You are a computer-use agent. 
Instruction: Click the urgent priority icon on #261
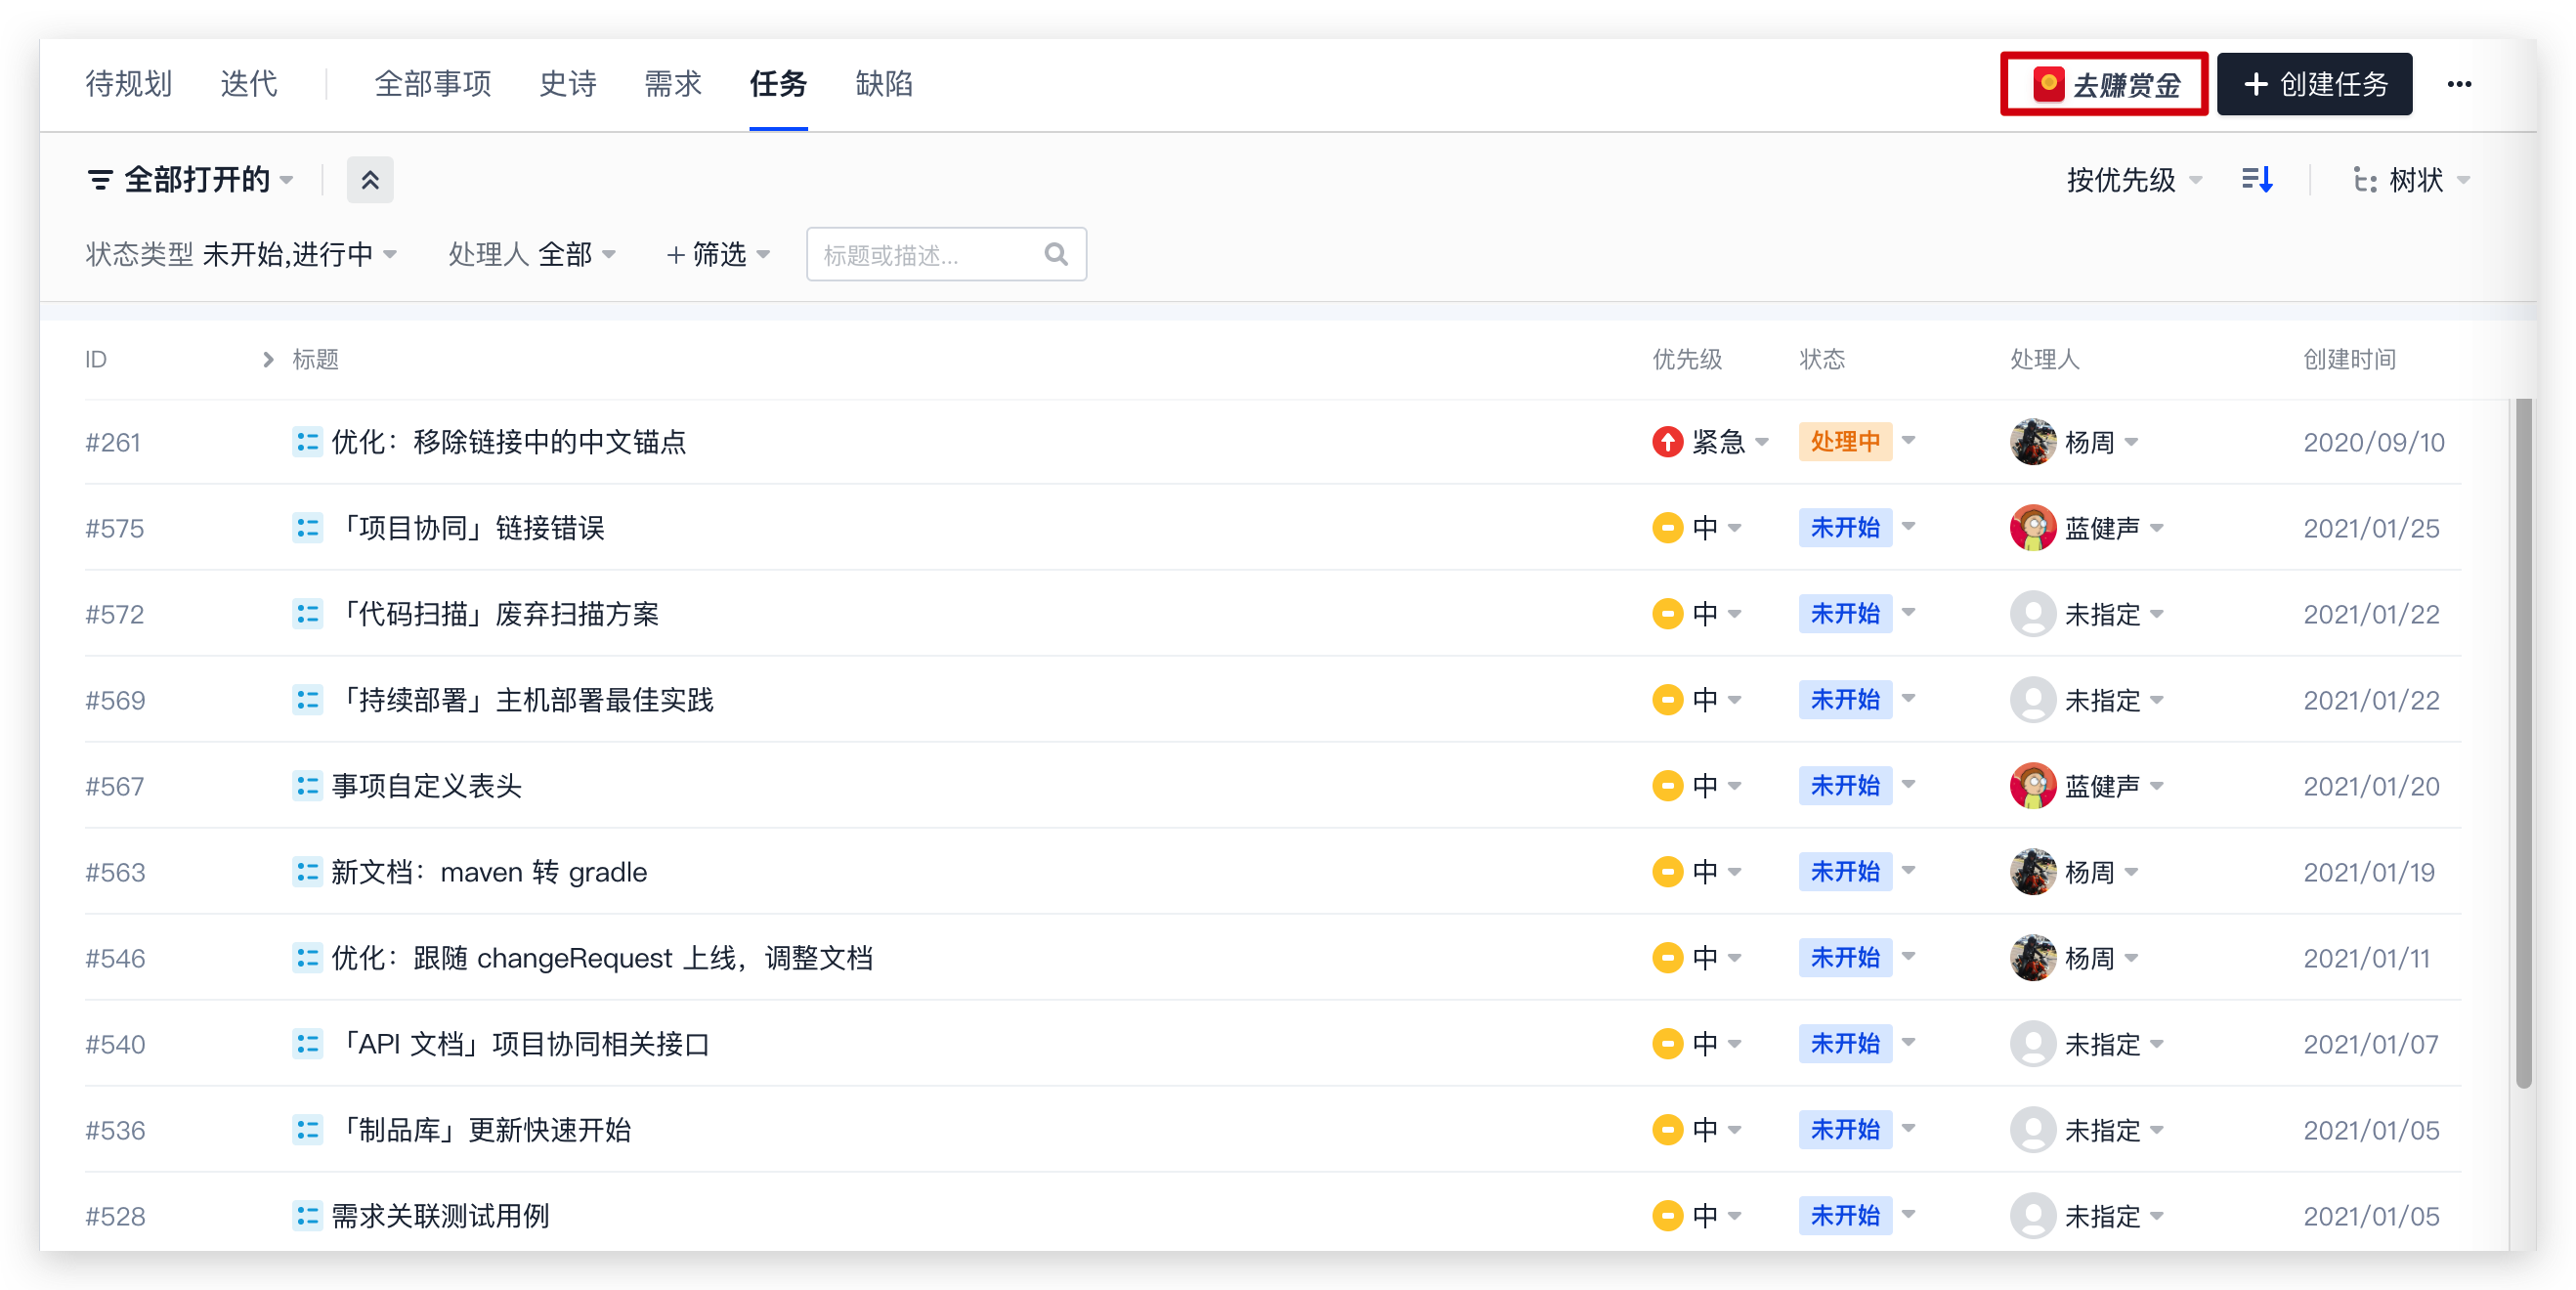click(1667, 442)
